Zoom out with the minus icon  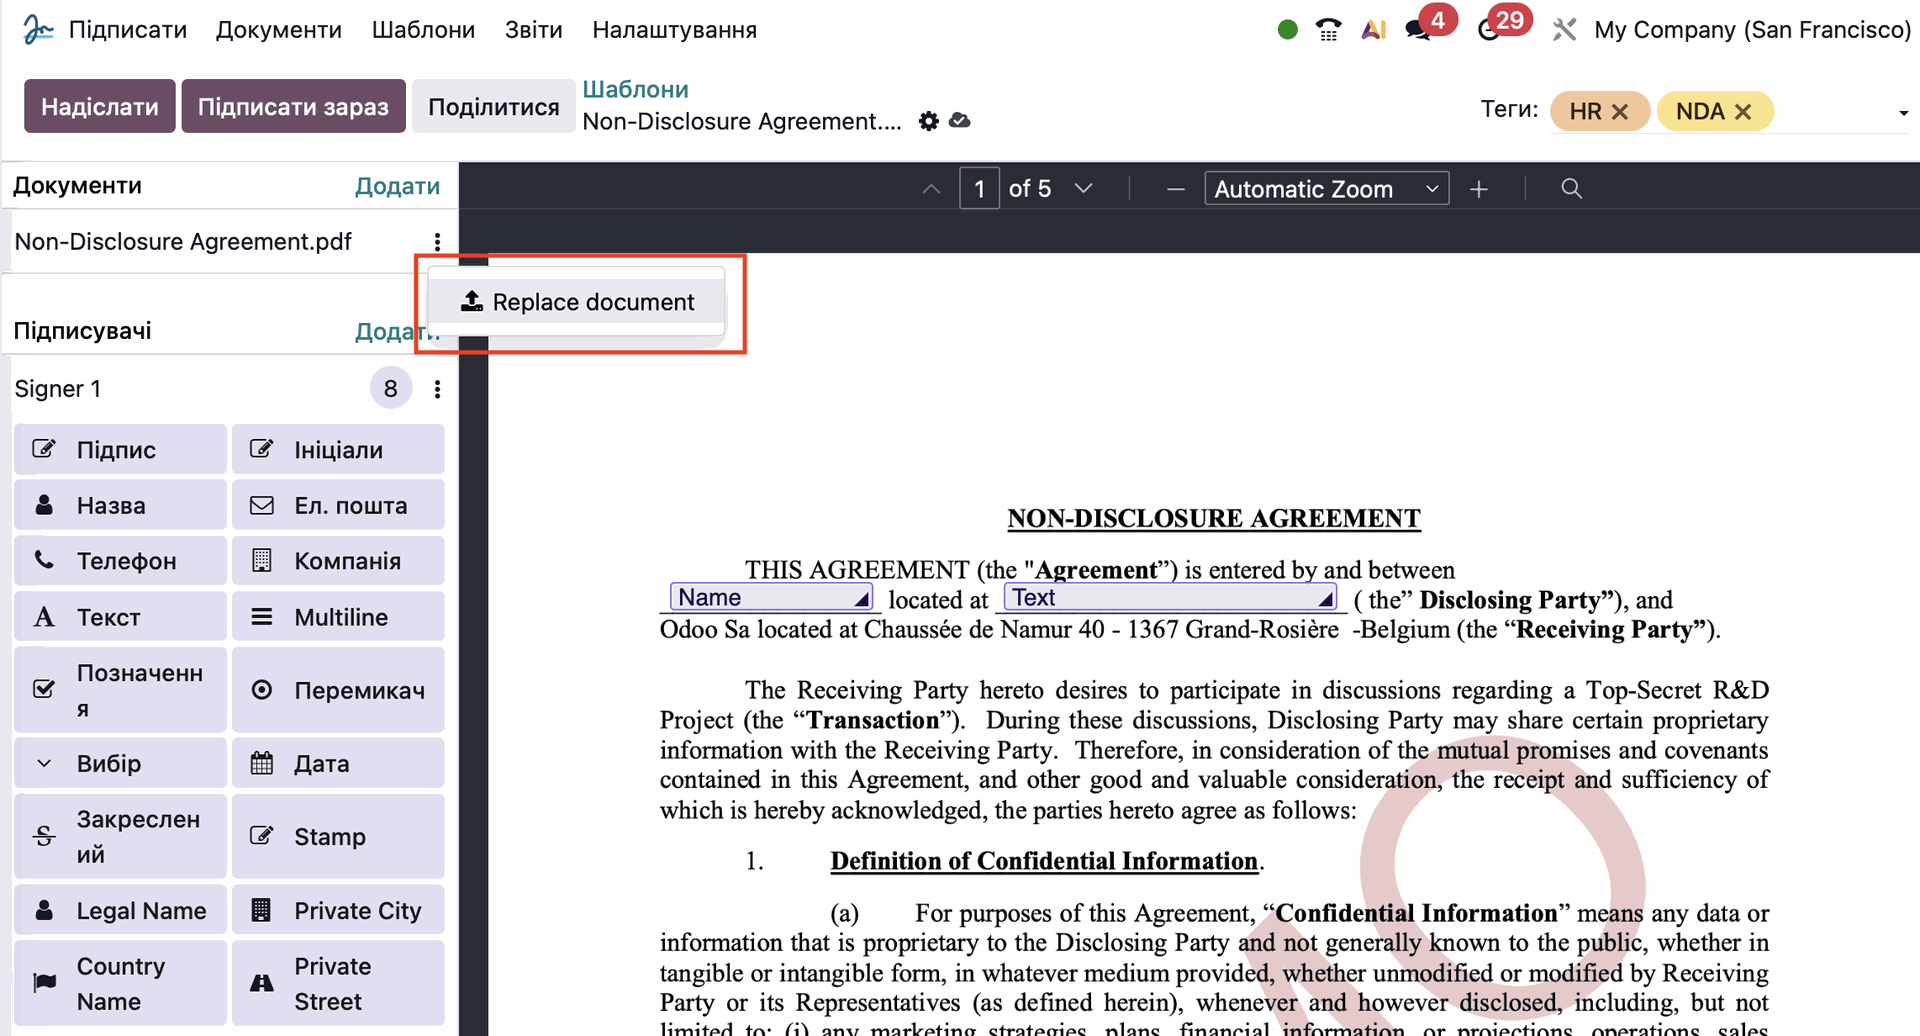click(1175, 189)
